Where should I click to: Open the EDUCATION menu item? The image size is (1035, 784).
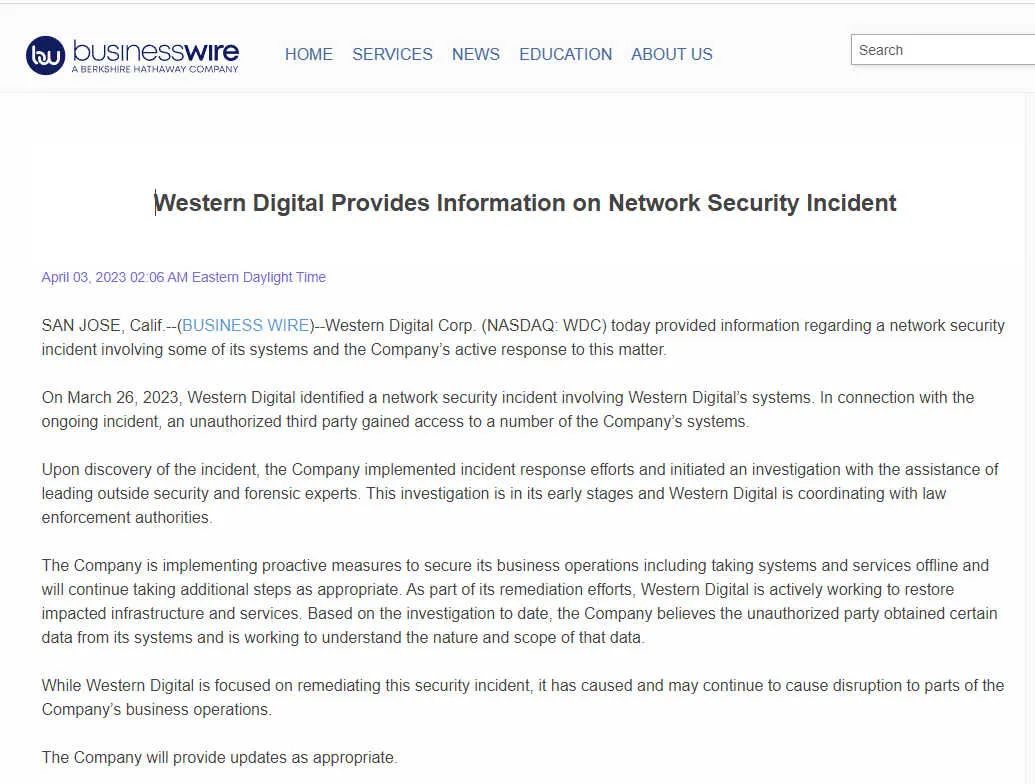click(x=565, y=54)
